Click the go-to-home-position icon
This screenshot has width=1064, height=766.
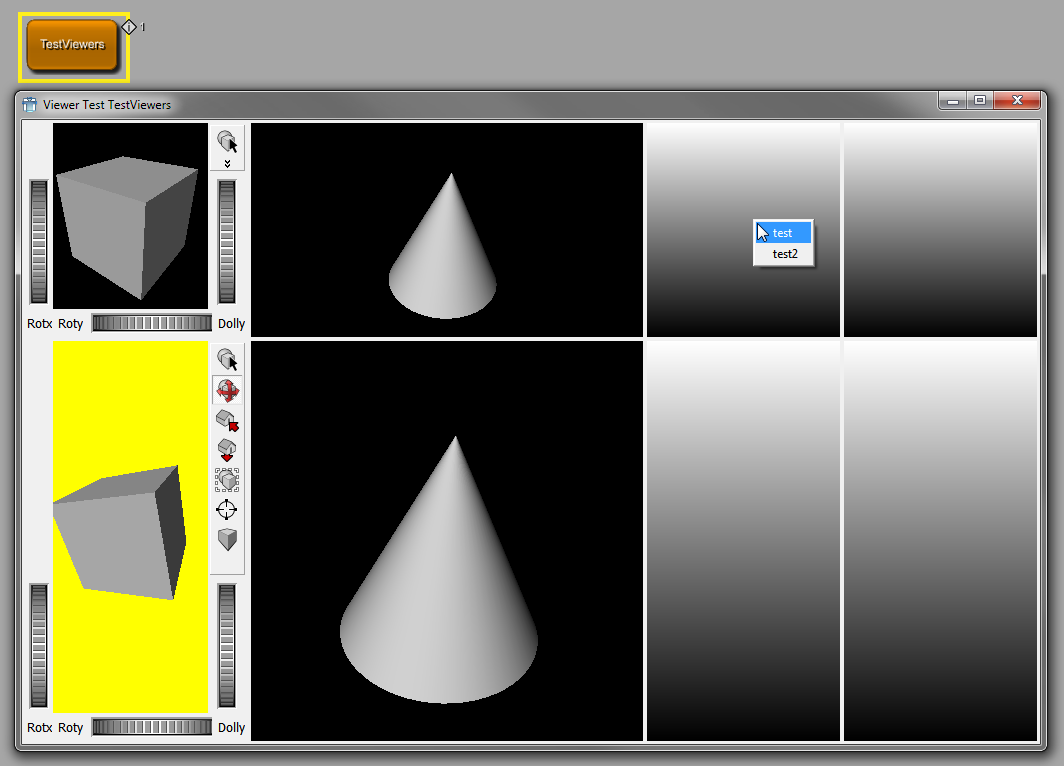[x=227, y=420]
